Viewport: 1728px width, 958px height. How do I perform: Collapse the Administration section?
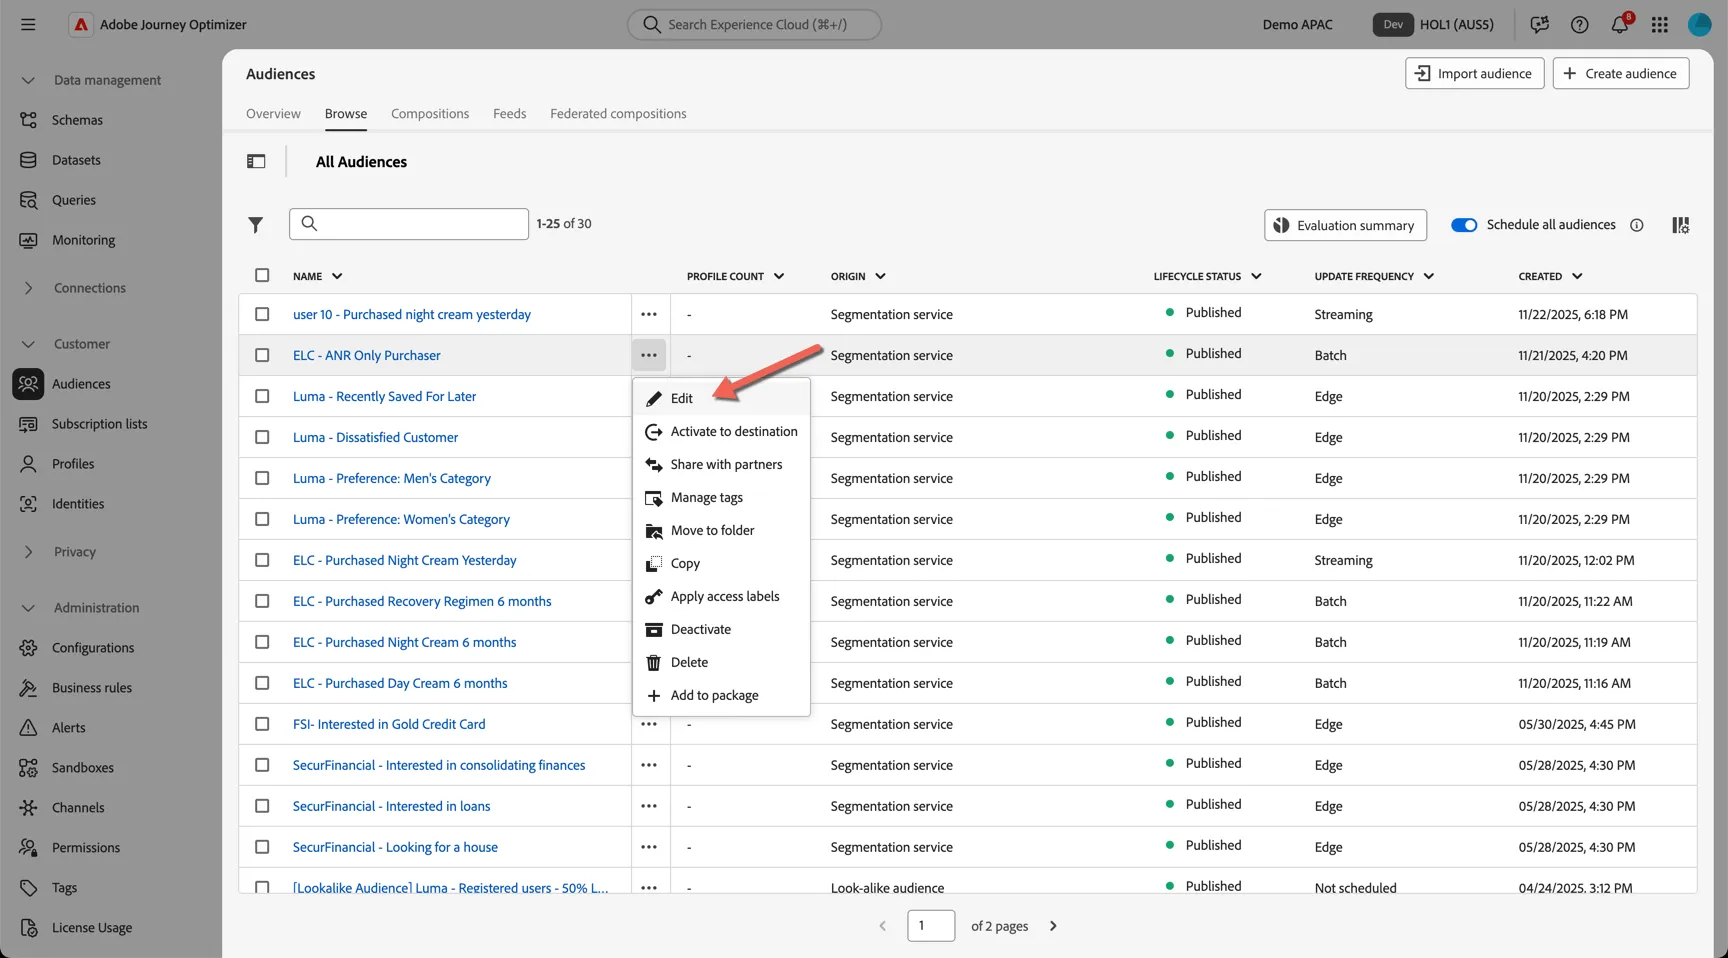coord(28,608)
